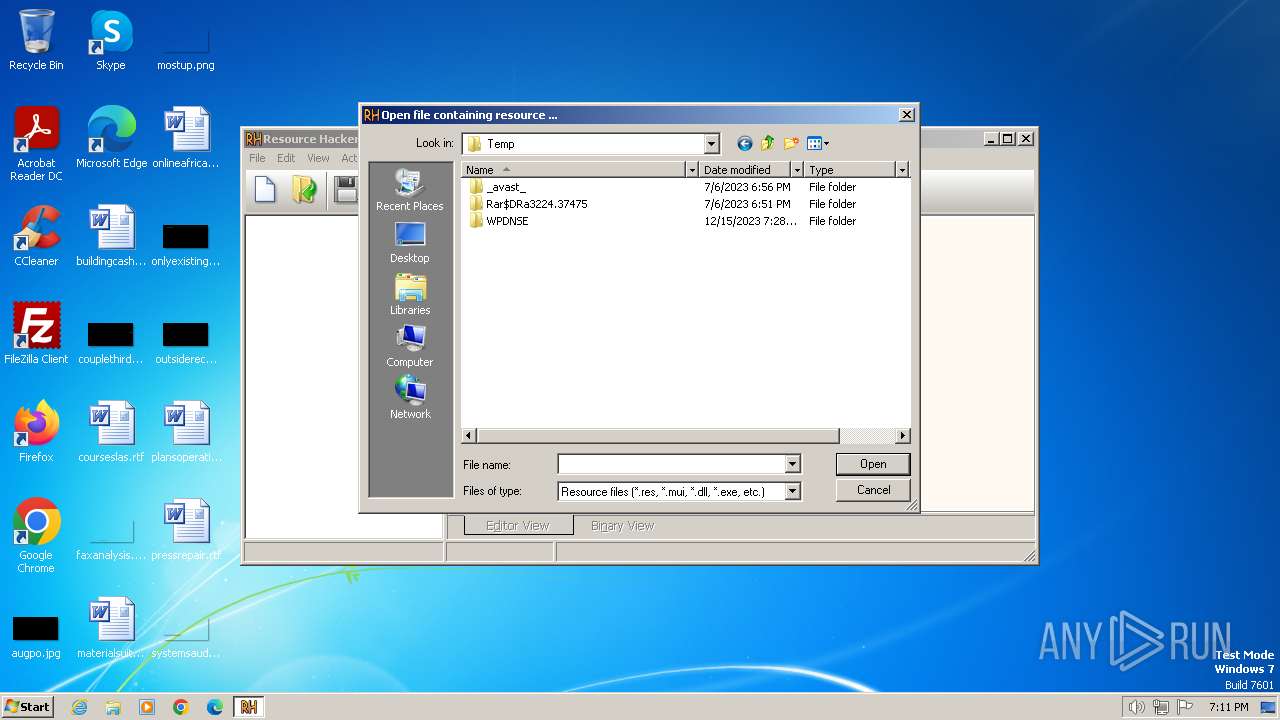
Task: Open Skype desktop shortcut
Action: coord(111,40)
